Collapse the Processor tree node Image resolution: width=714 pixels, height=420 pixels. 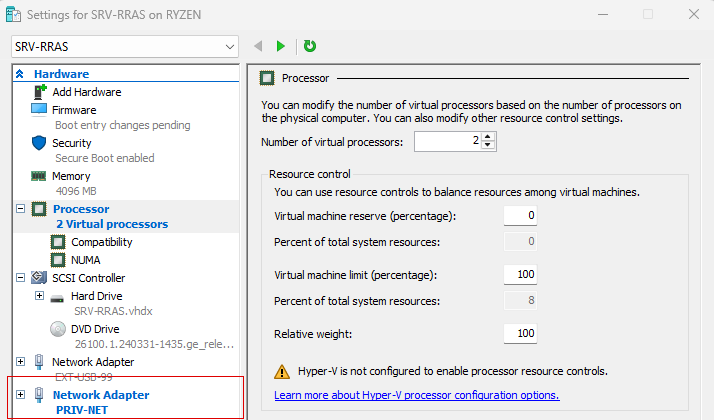click(x=21, y=209)
